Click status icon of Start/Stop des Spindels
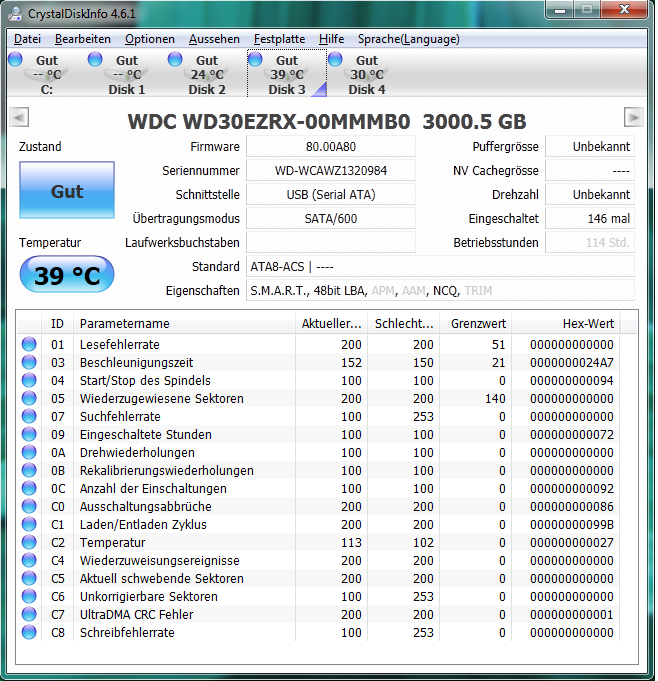Screen dimensions: 658x681 [x=29, y=380]
